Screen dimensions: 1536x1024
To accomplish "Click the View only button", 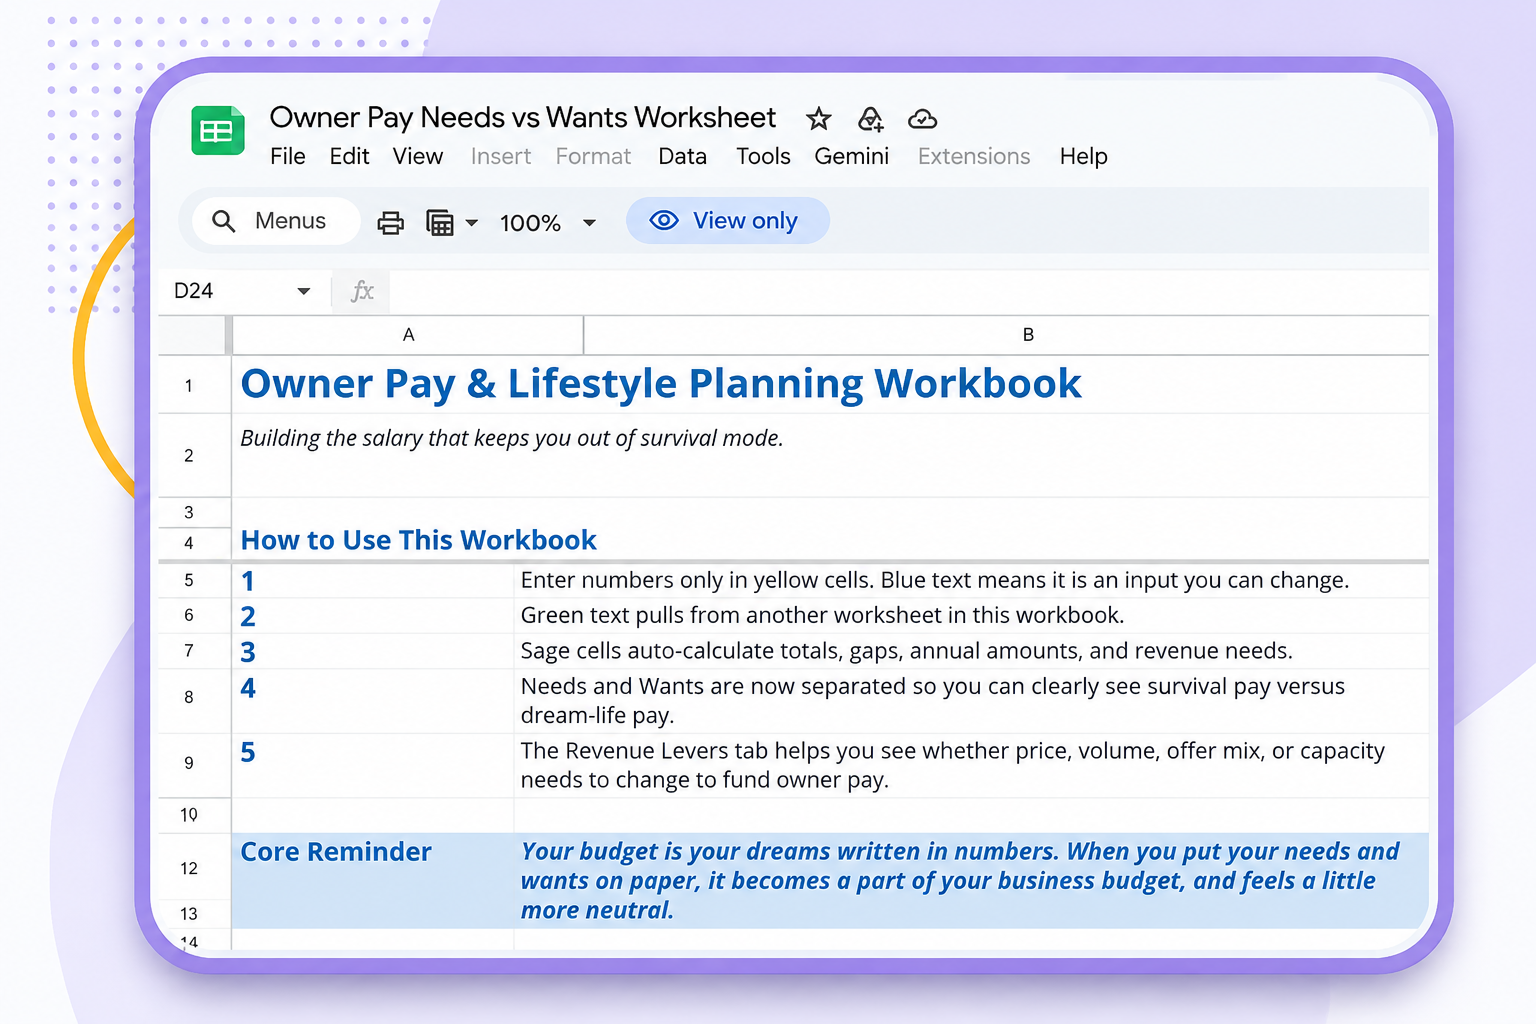I will pyautogui.click(x=728, y=221).
